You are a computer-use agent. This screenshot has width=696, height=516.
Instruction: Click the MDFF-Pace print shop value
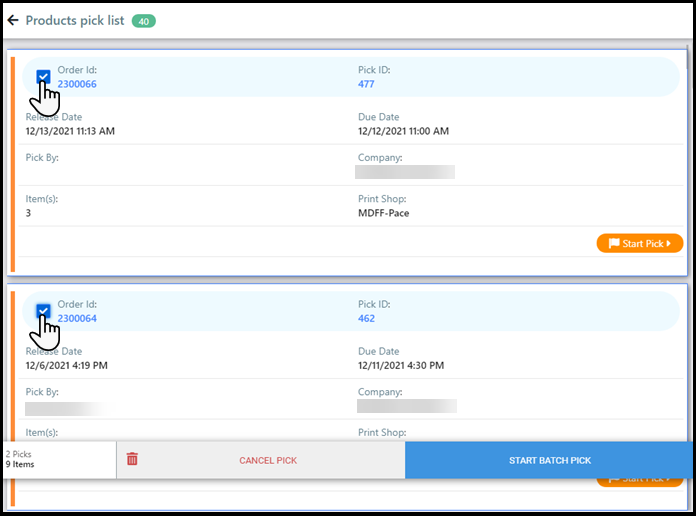pos(383,213)
